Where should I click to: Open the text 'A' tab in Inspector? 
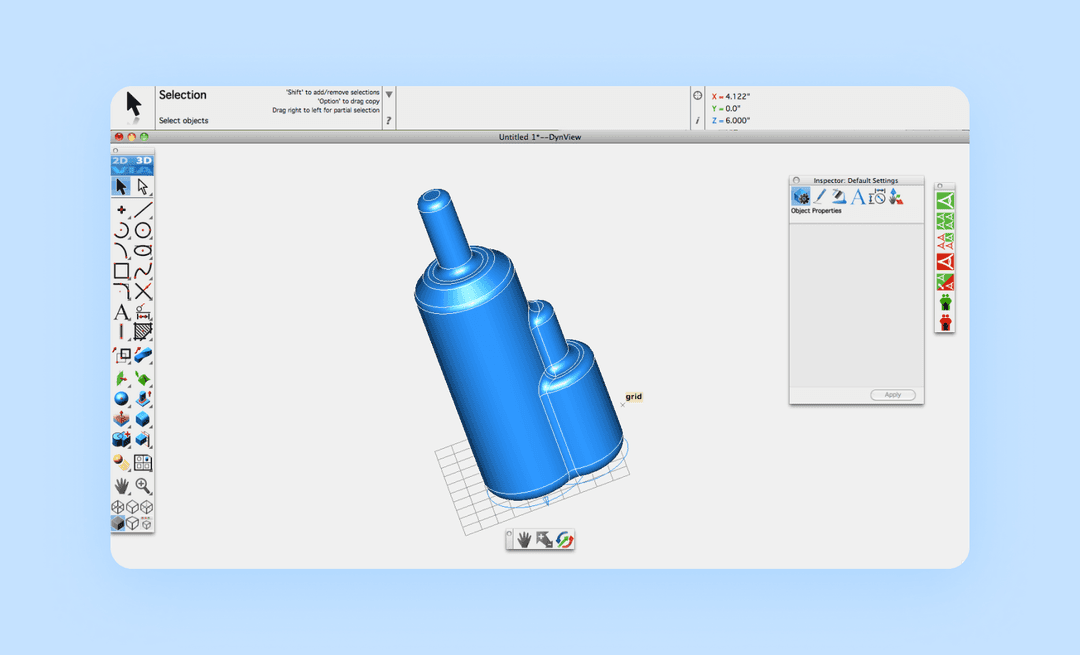tap(858, 198)
